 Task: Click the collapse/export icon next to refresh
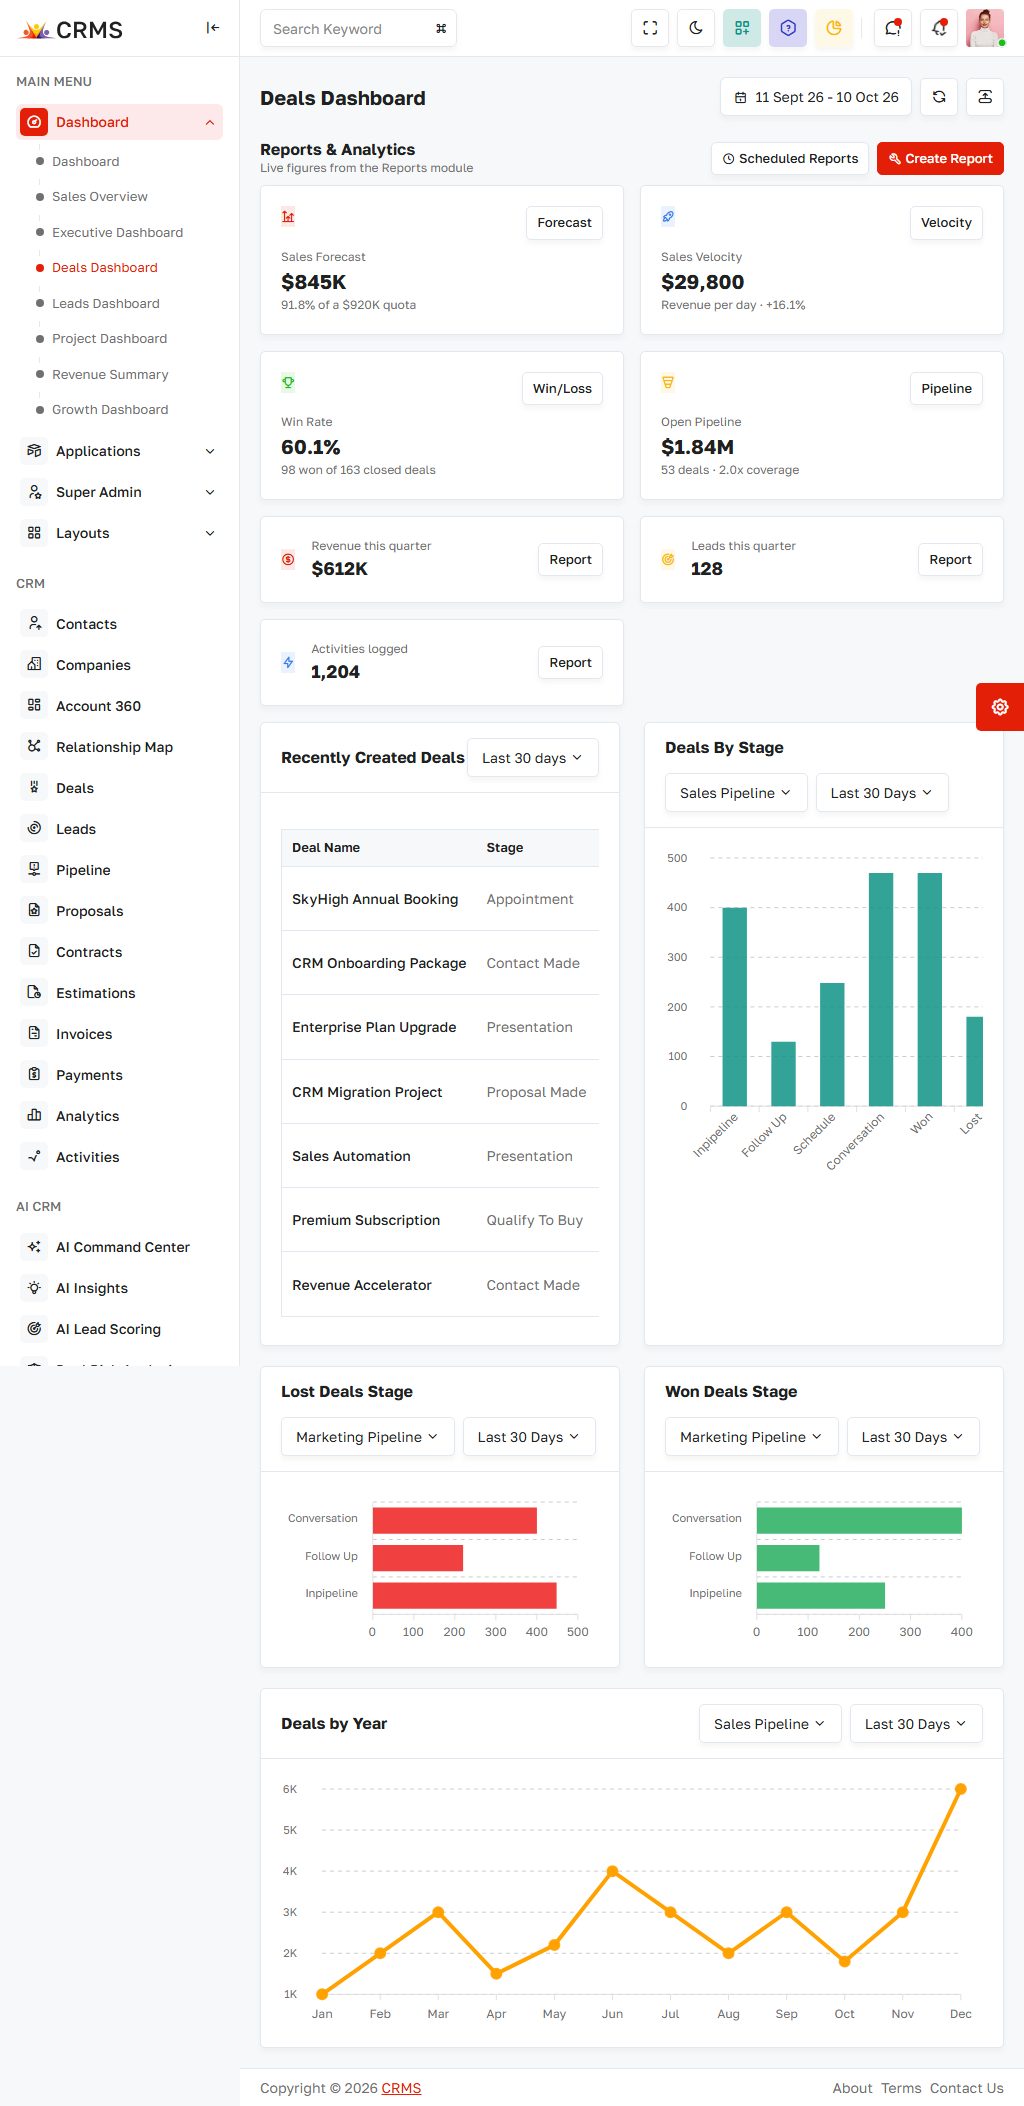coord(985,97)
